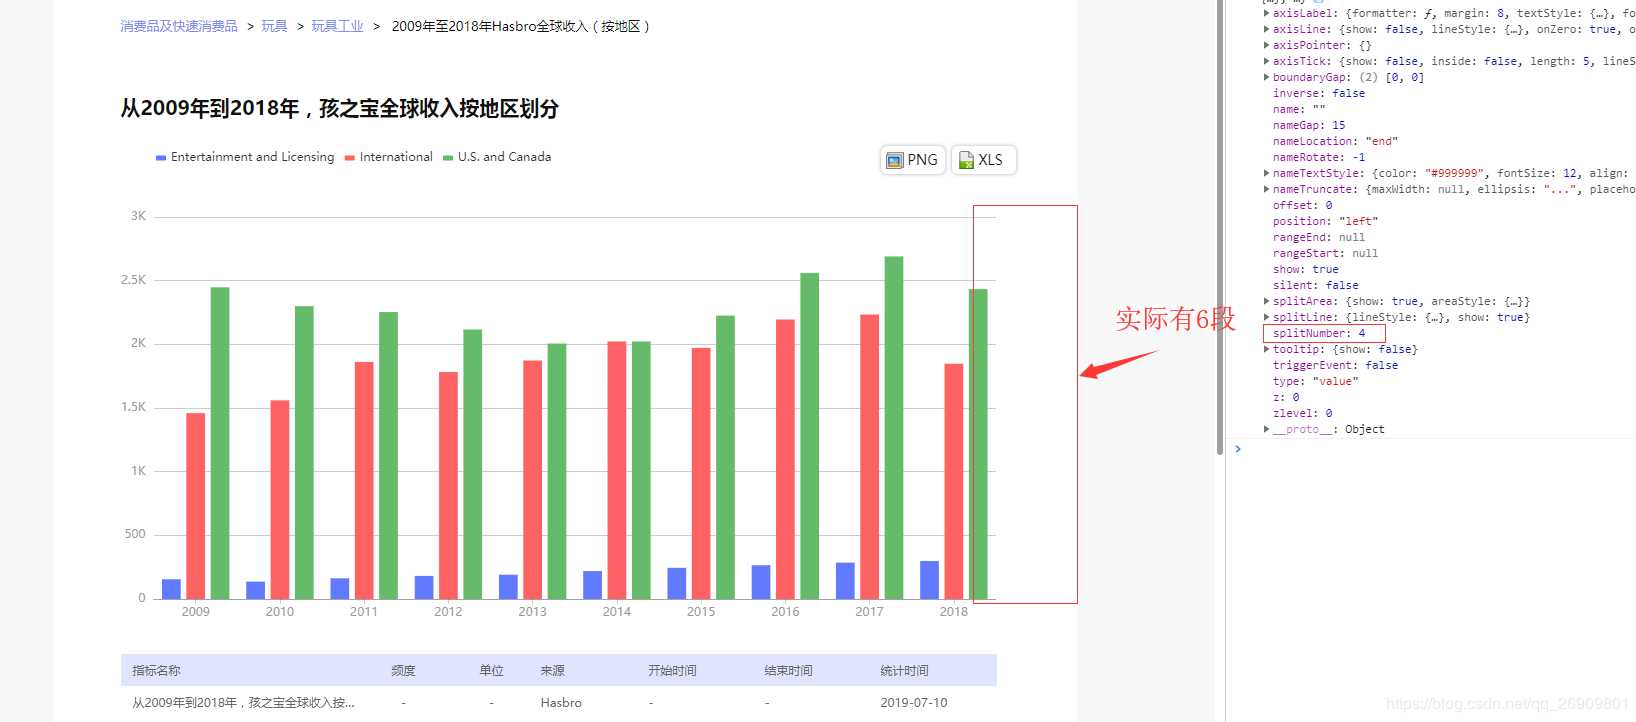The width and height of the screenshot is (1636, 722).
Task: Expand the axisTick property
Action: point(1267,61)
